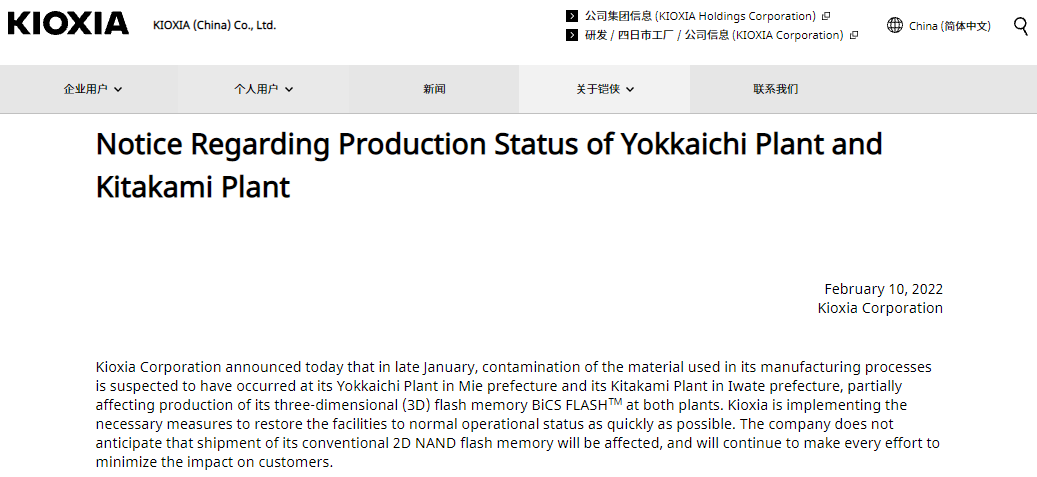Click external-link icon after 公司信息 (KIOXIA Corporation)
1037x477 pixels.
854,35
